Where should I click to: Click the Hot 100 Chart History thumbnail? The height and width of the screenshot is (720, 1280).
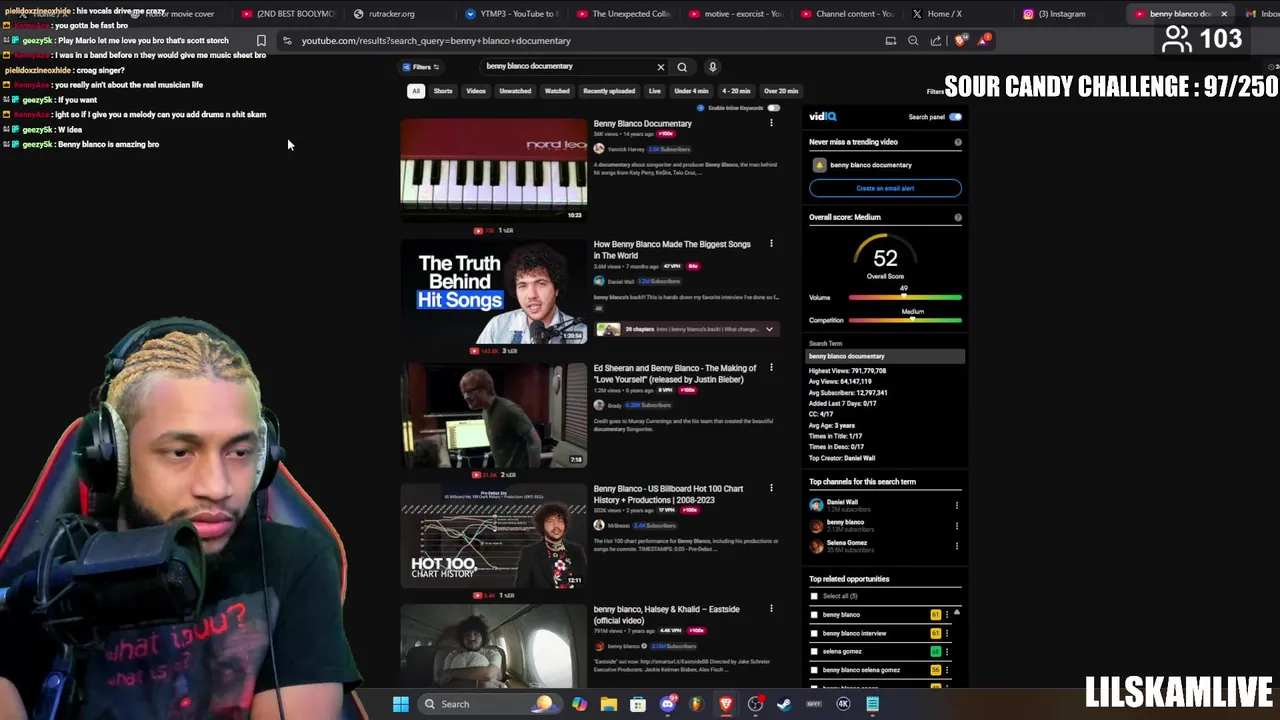coord(494,536)
